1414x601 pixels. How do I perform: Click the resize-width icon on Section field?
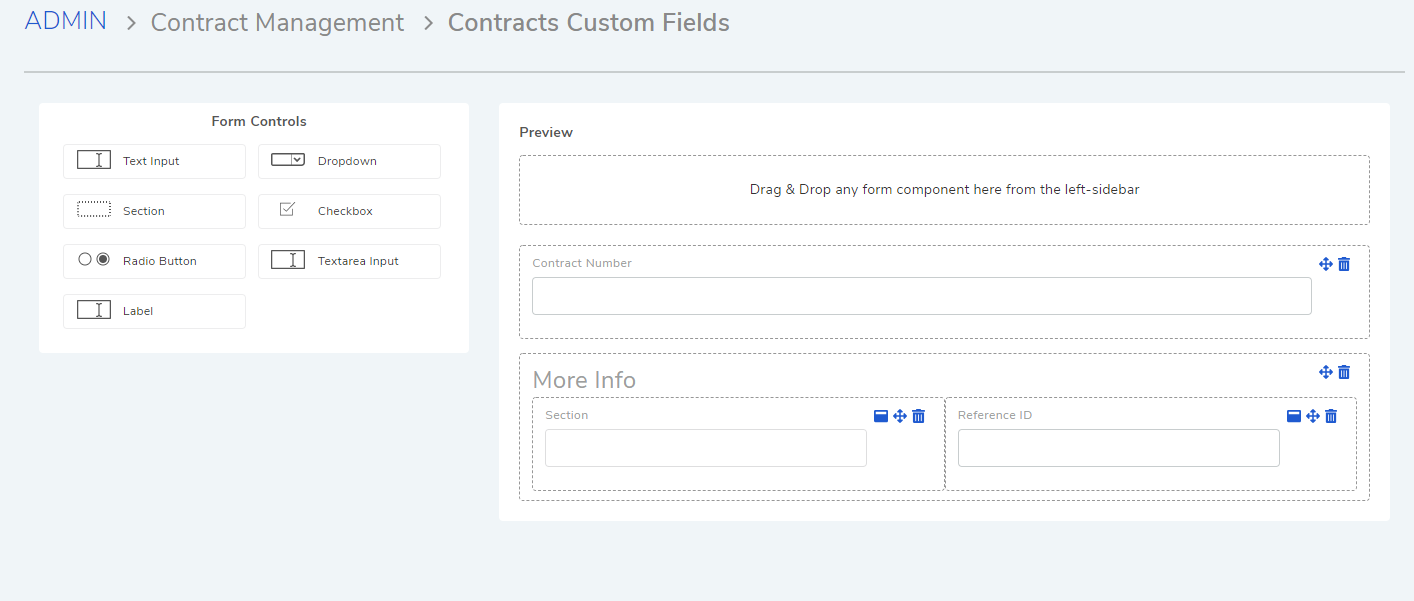tap(881, 416)
